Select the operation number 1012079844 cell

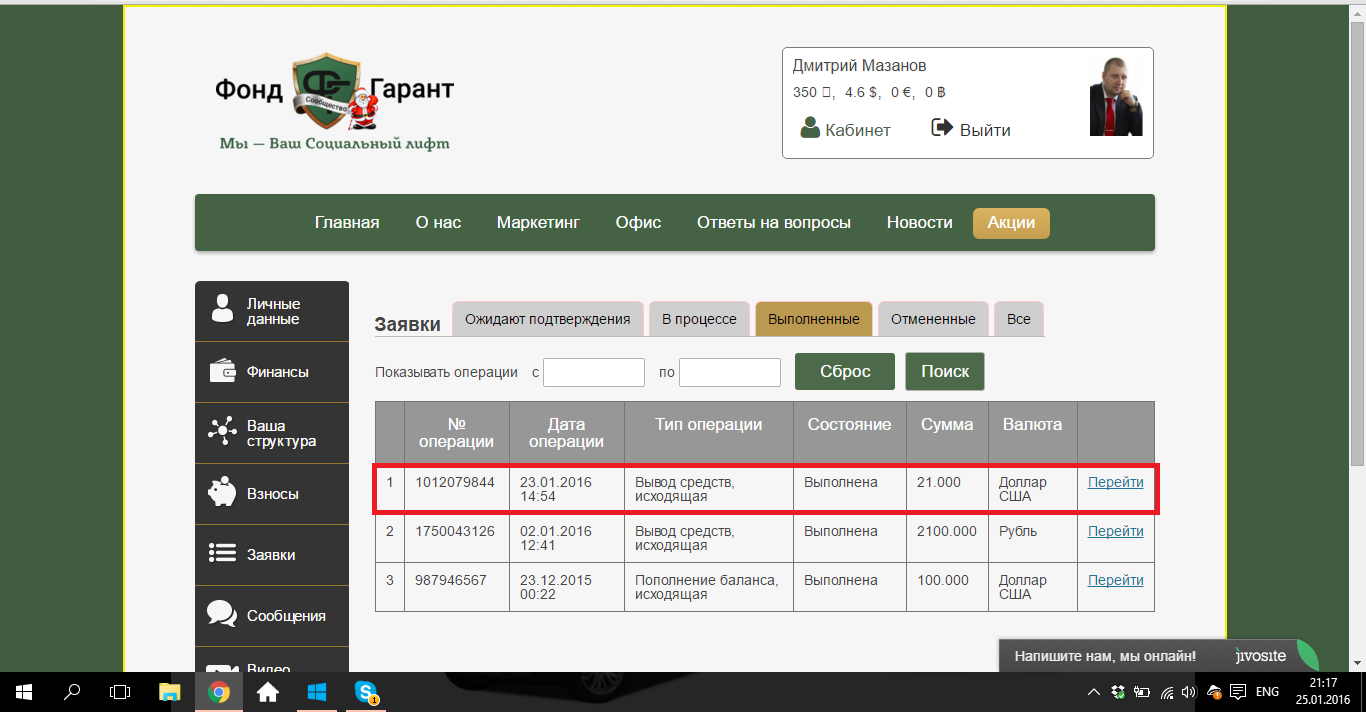point(457,489)
